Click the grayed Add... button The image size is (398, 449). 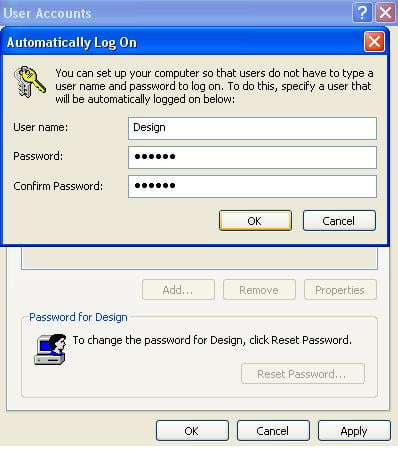pos(178,290)
